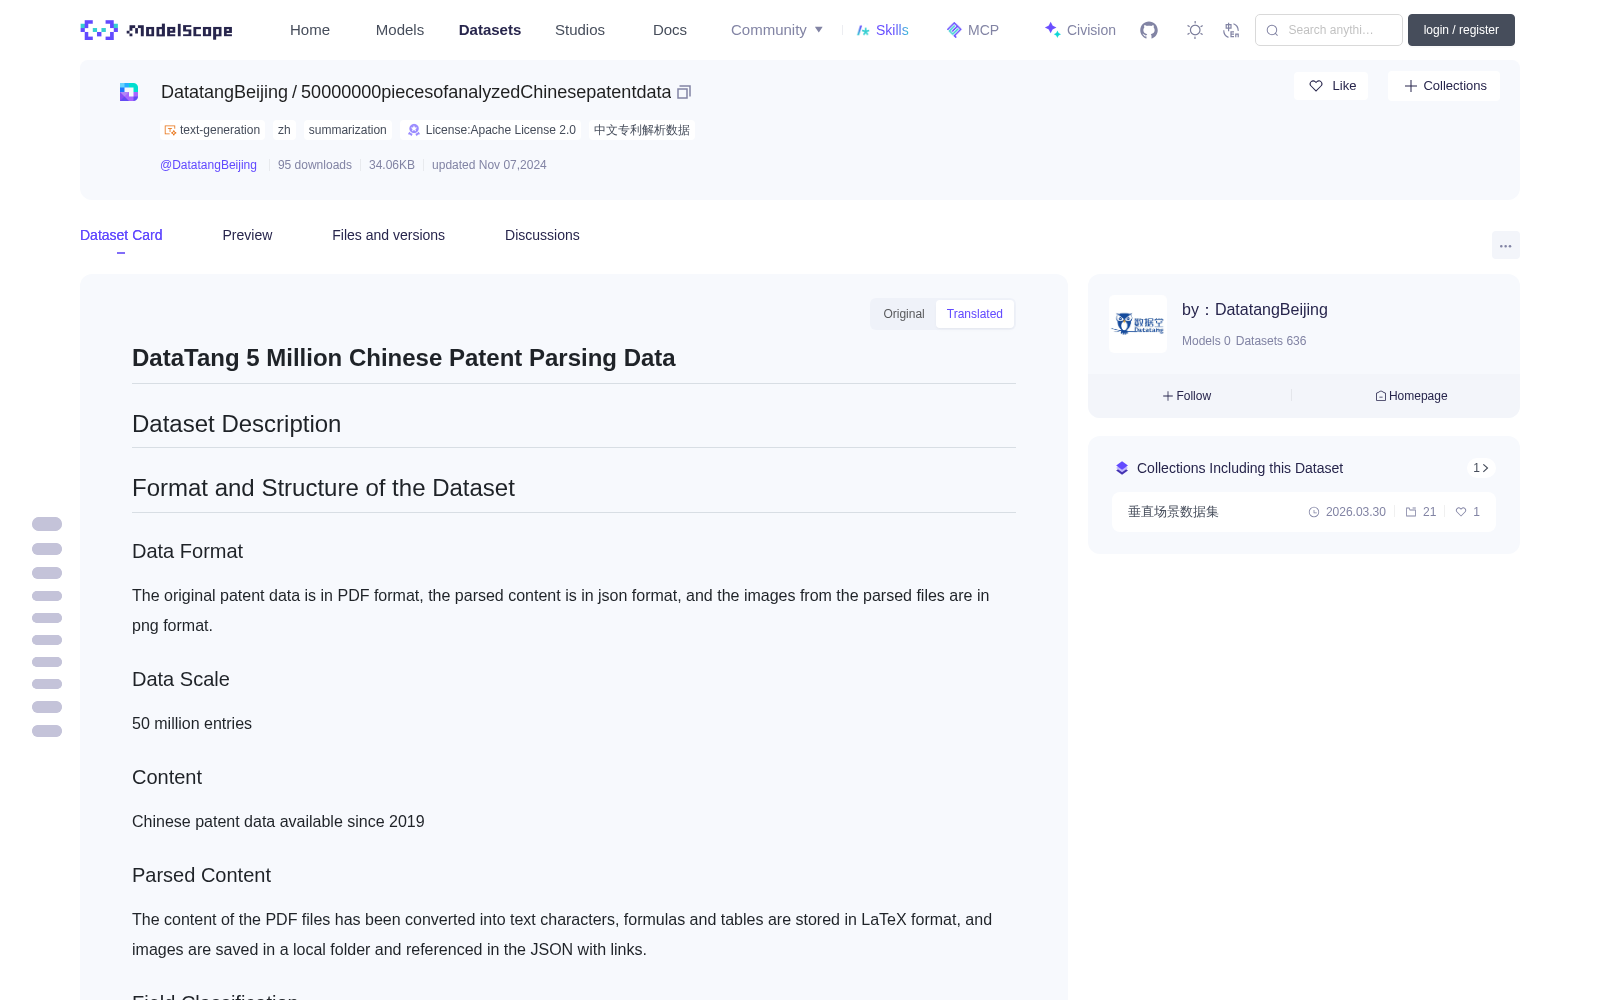Viewport: 1600px width, 1000px height.
Task: Switch site language with the translate icon
Action: (1231, 30)
